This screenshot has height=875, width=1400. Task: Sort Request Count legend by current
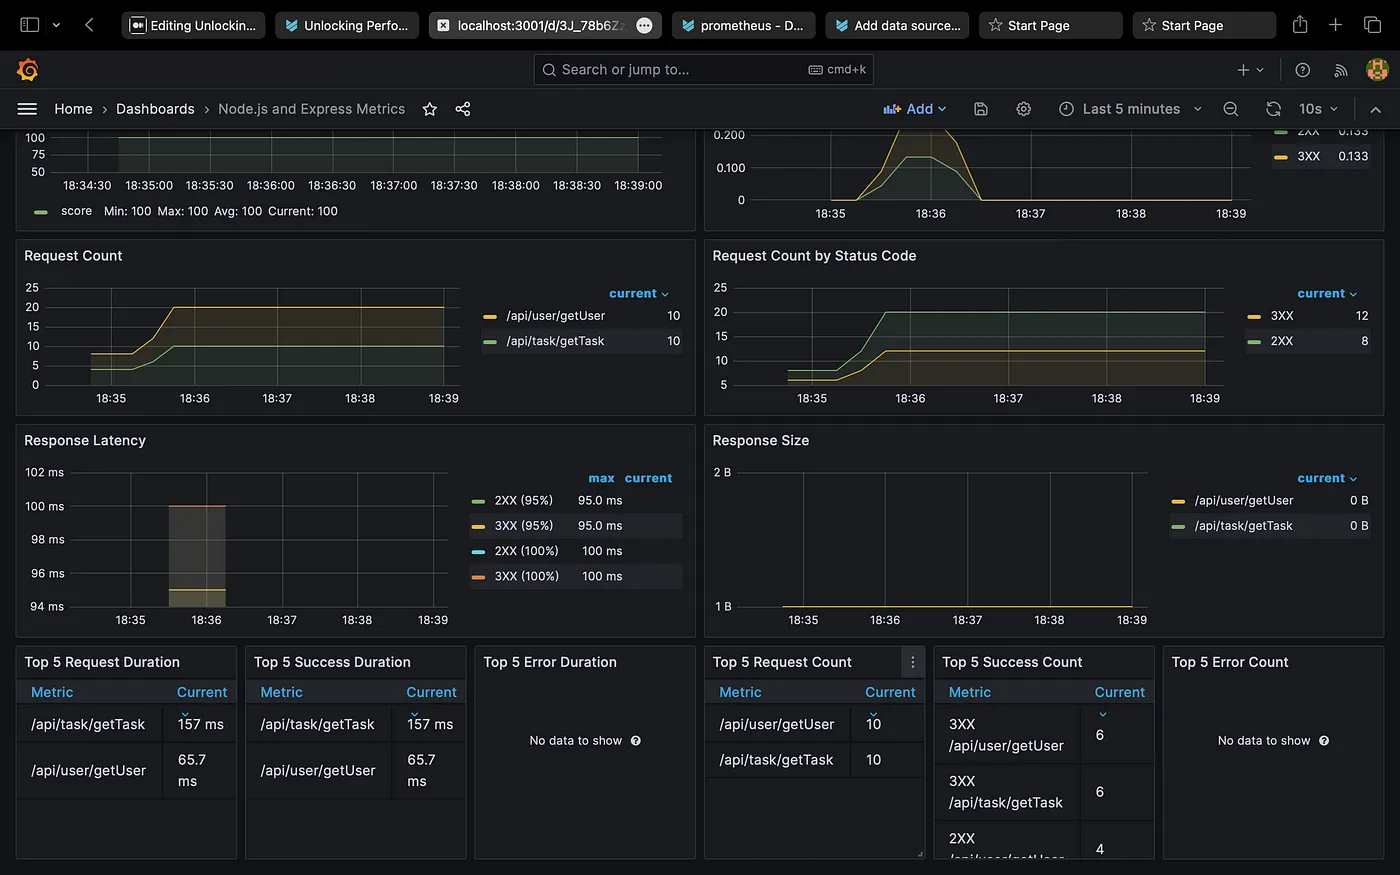[x=639, y=294]
